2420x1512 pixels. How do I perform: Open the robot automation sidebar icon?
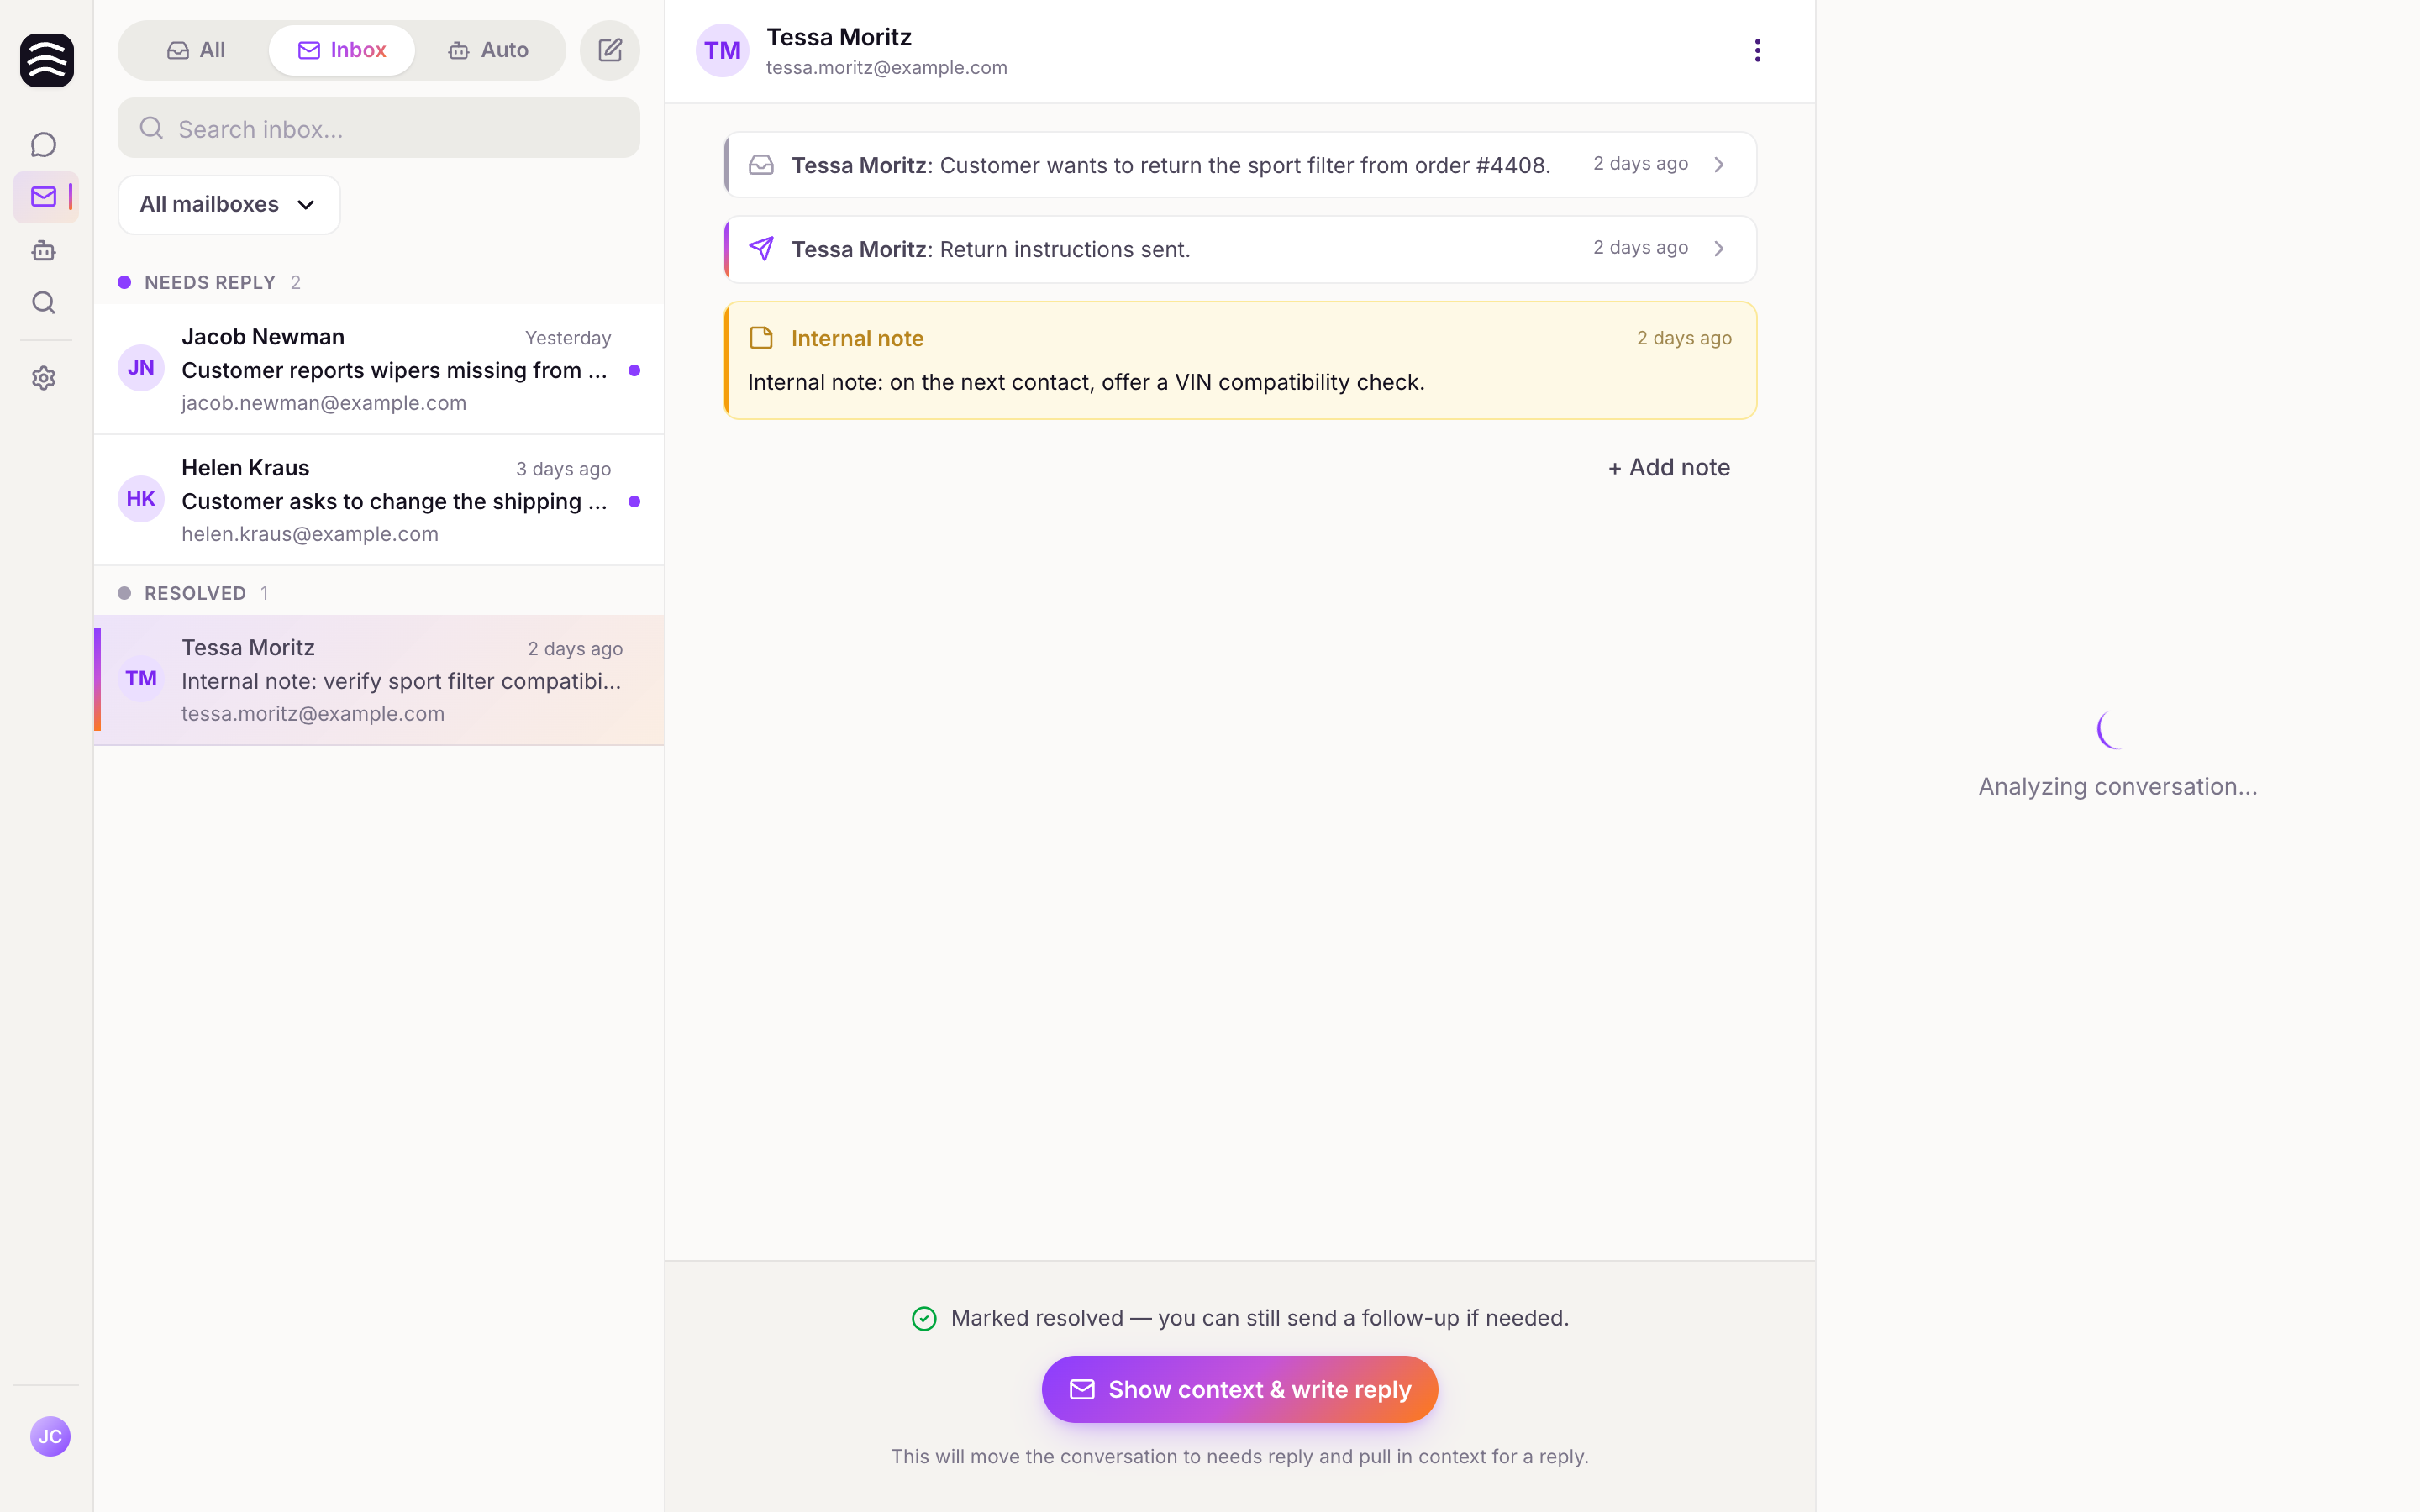click(43, 250)
